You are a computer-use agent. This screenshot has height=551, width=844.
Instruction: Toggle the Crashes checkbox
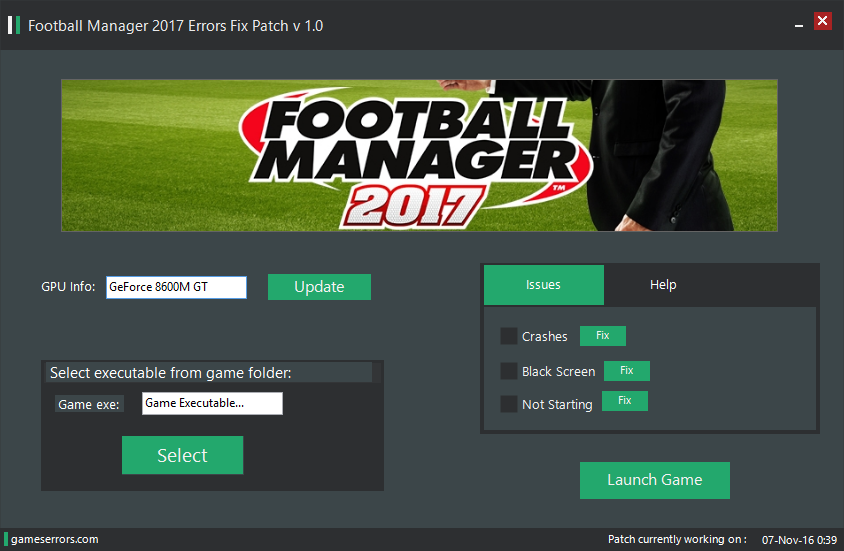click(509, 336)
